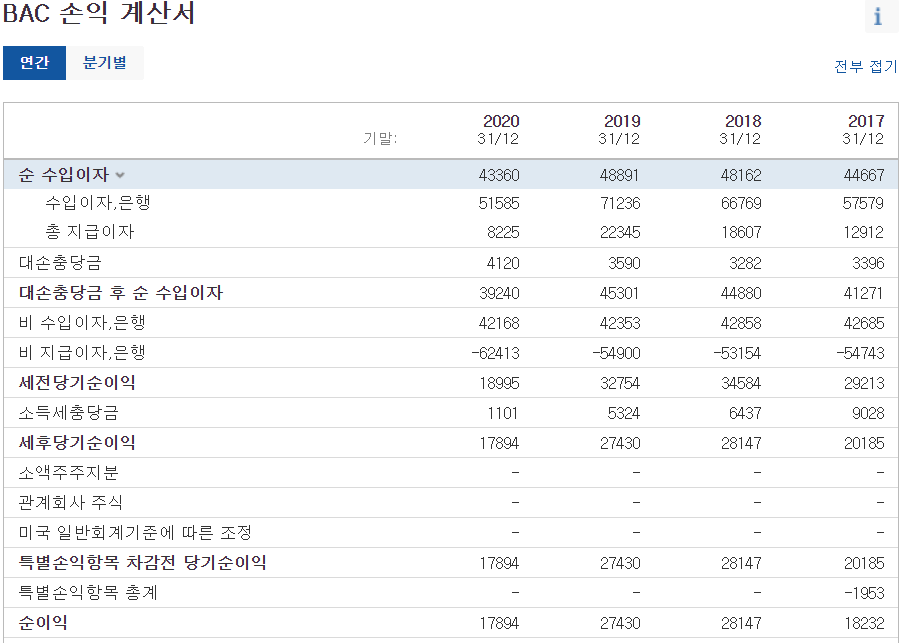Image resolution: width=903 pixels, height=643 pixels.
Task: Click value 12912 in 총 지급이자 row
Action: point(864,233)
